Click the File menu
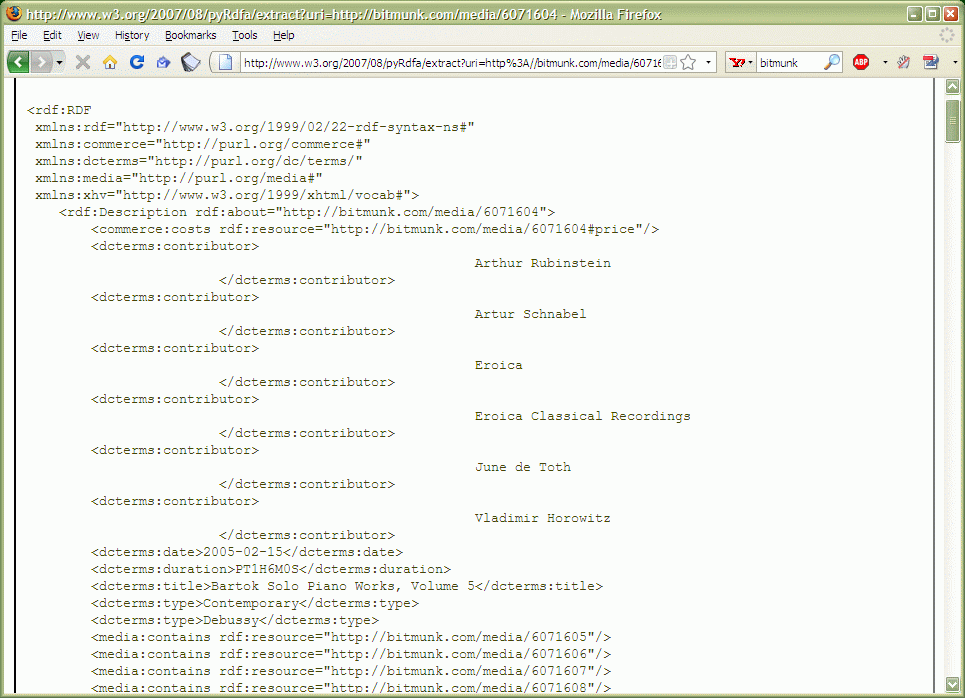965x698 pixels. tap(19, 35)
